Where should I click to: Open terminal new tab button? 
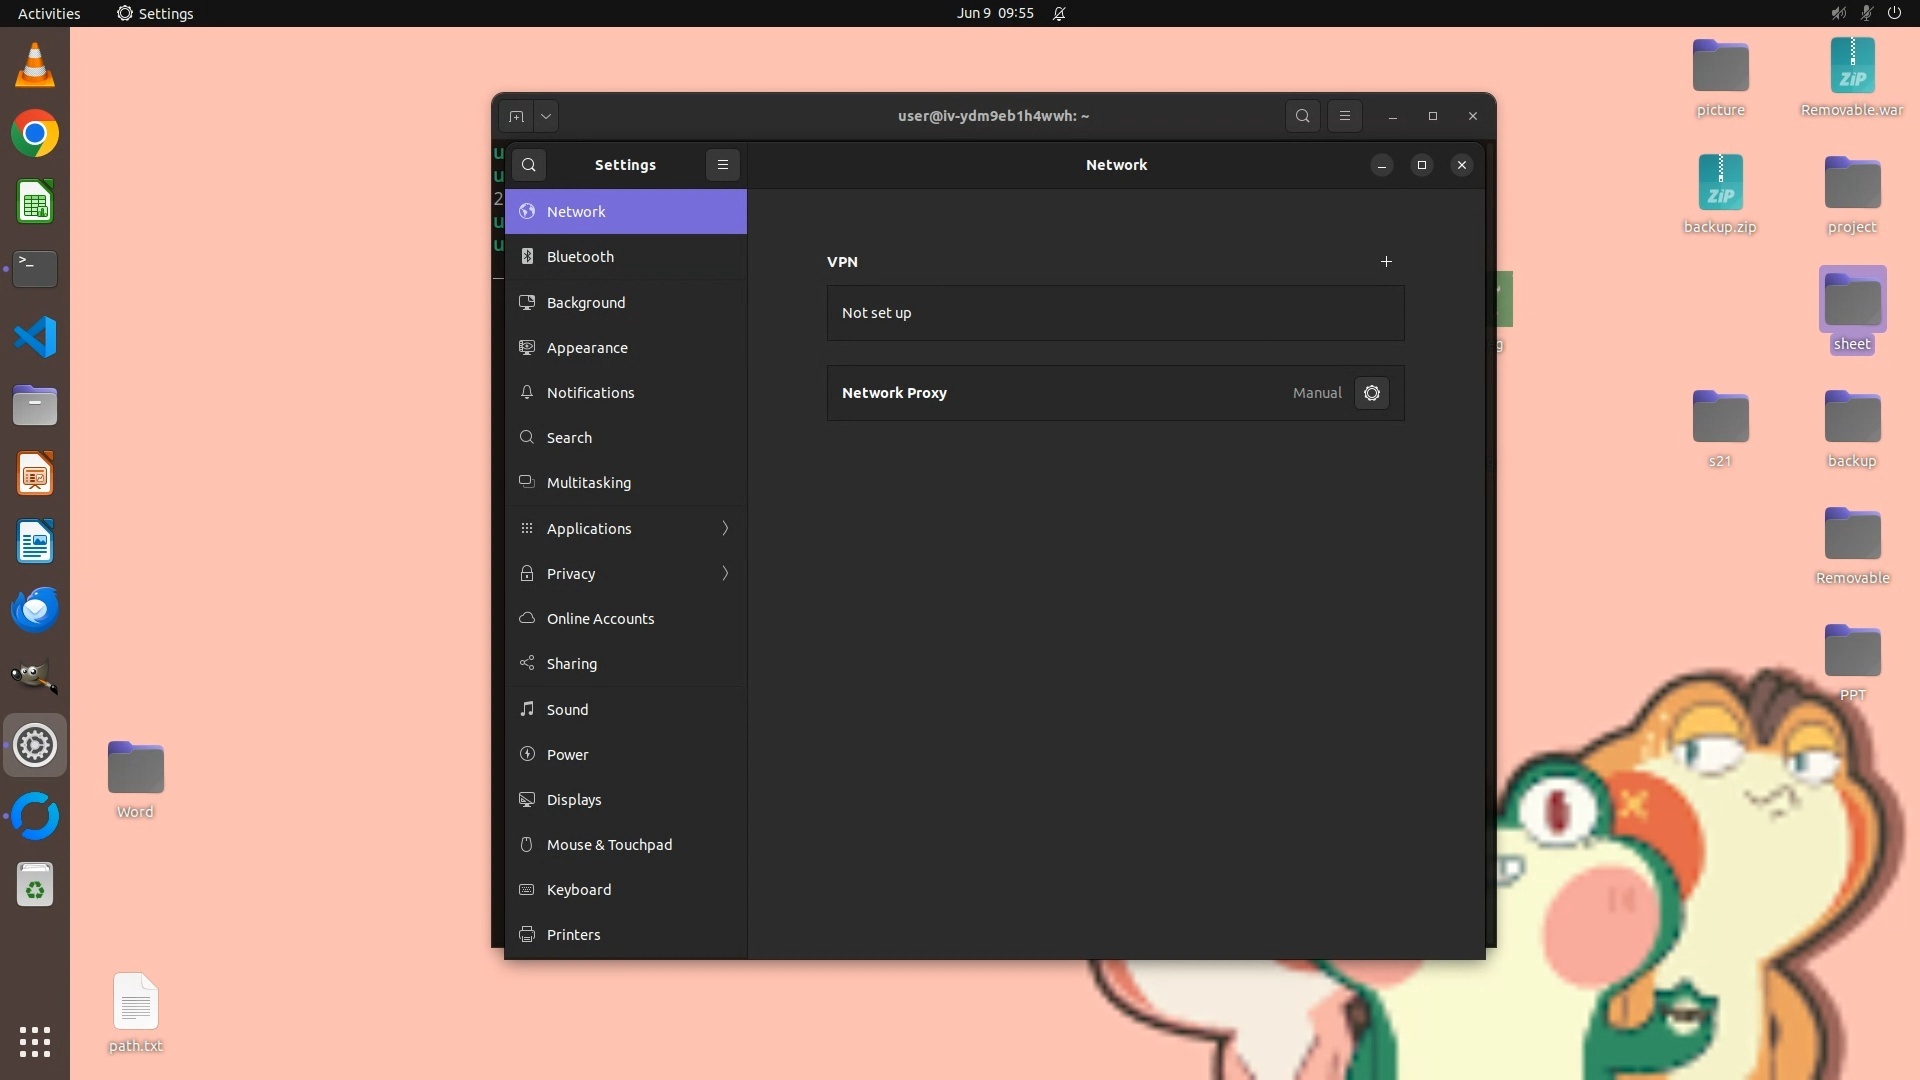click(516, 116)
